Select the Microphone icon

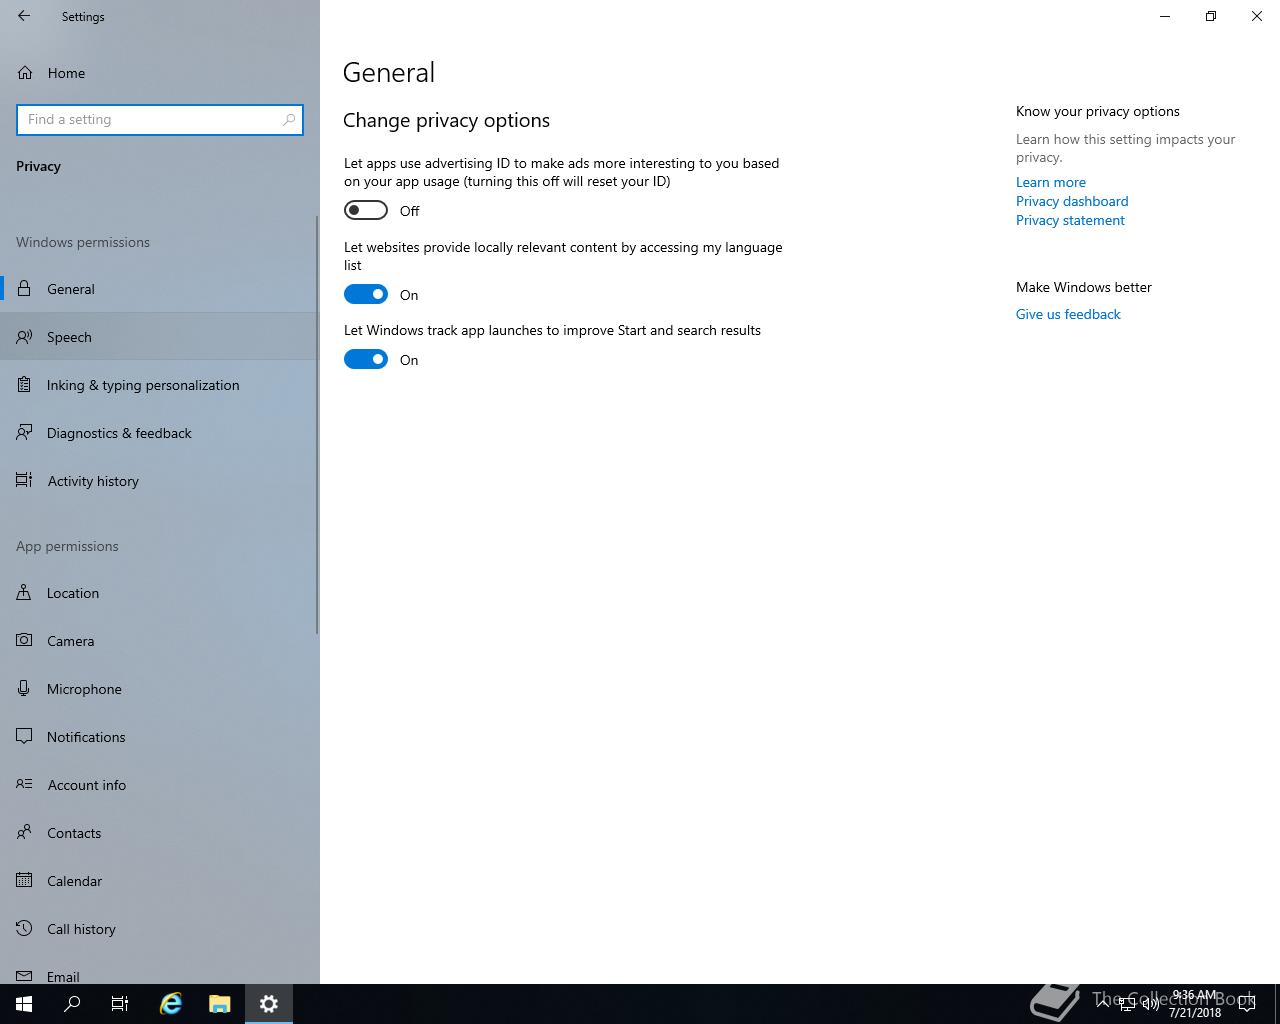[x=24, y=689]
